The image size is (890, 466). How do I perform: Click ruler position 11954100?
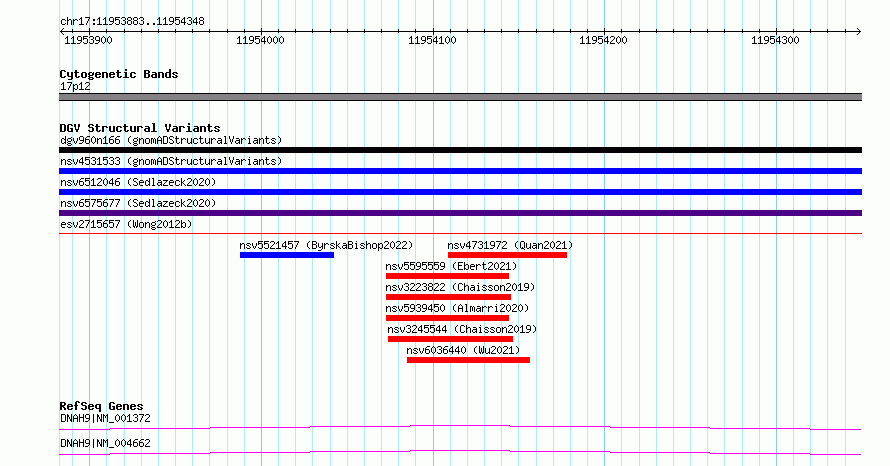click(x=433, y=40)
